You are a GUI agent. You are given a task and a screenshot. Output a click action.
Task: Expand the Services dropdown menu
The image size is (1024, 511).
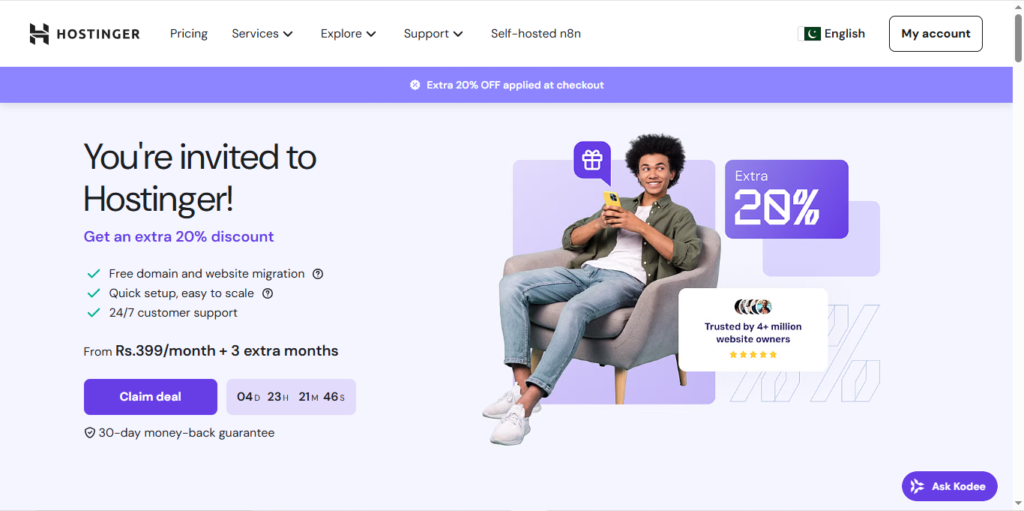tap(262, 34)
